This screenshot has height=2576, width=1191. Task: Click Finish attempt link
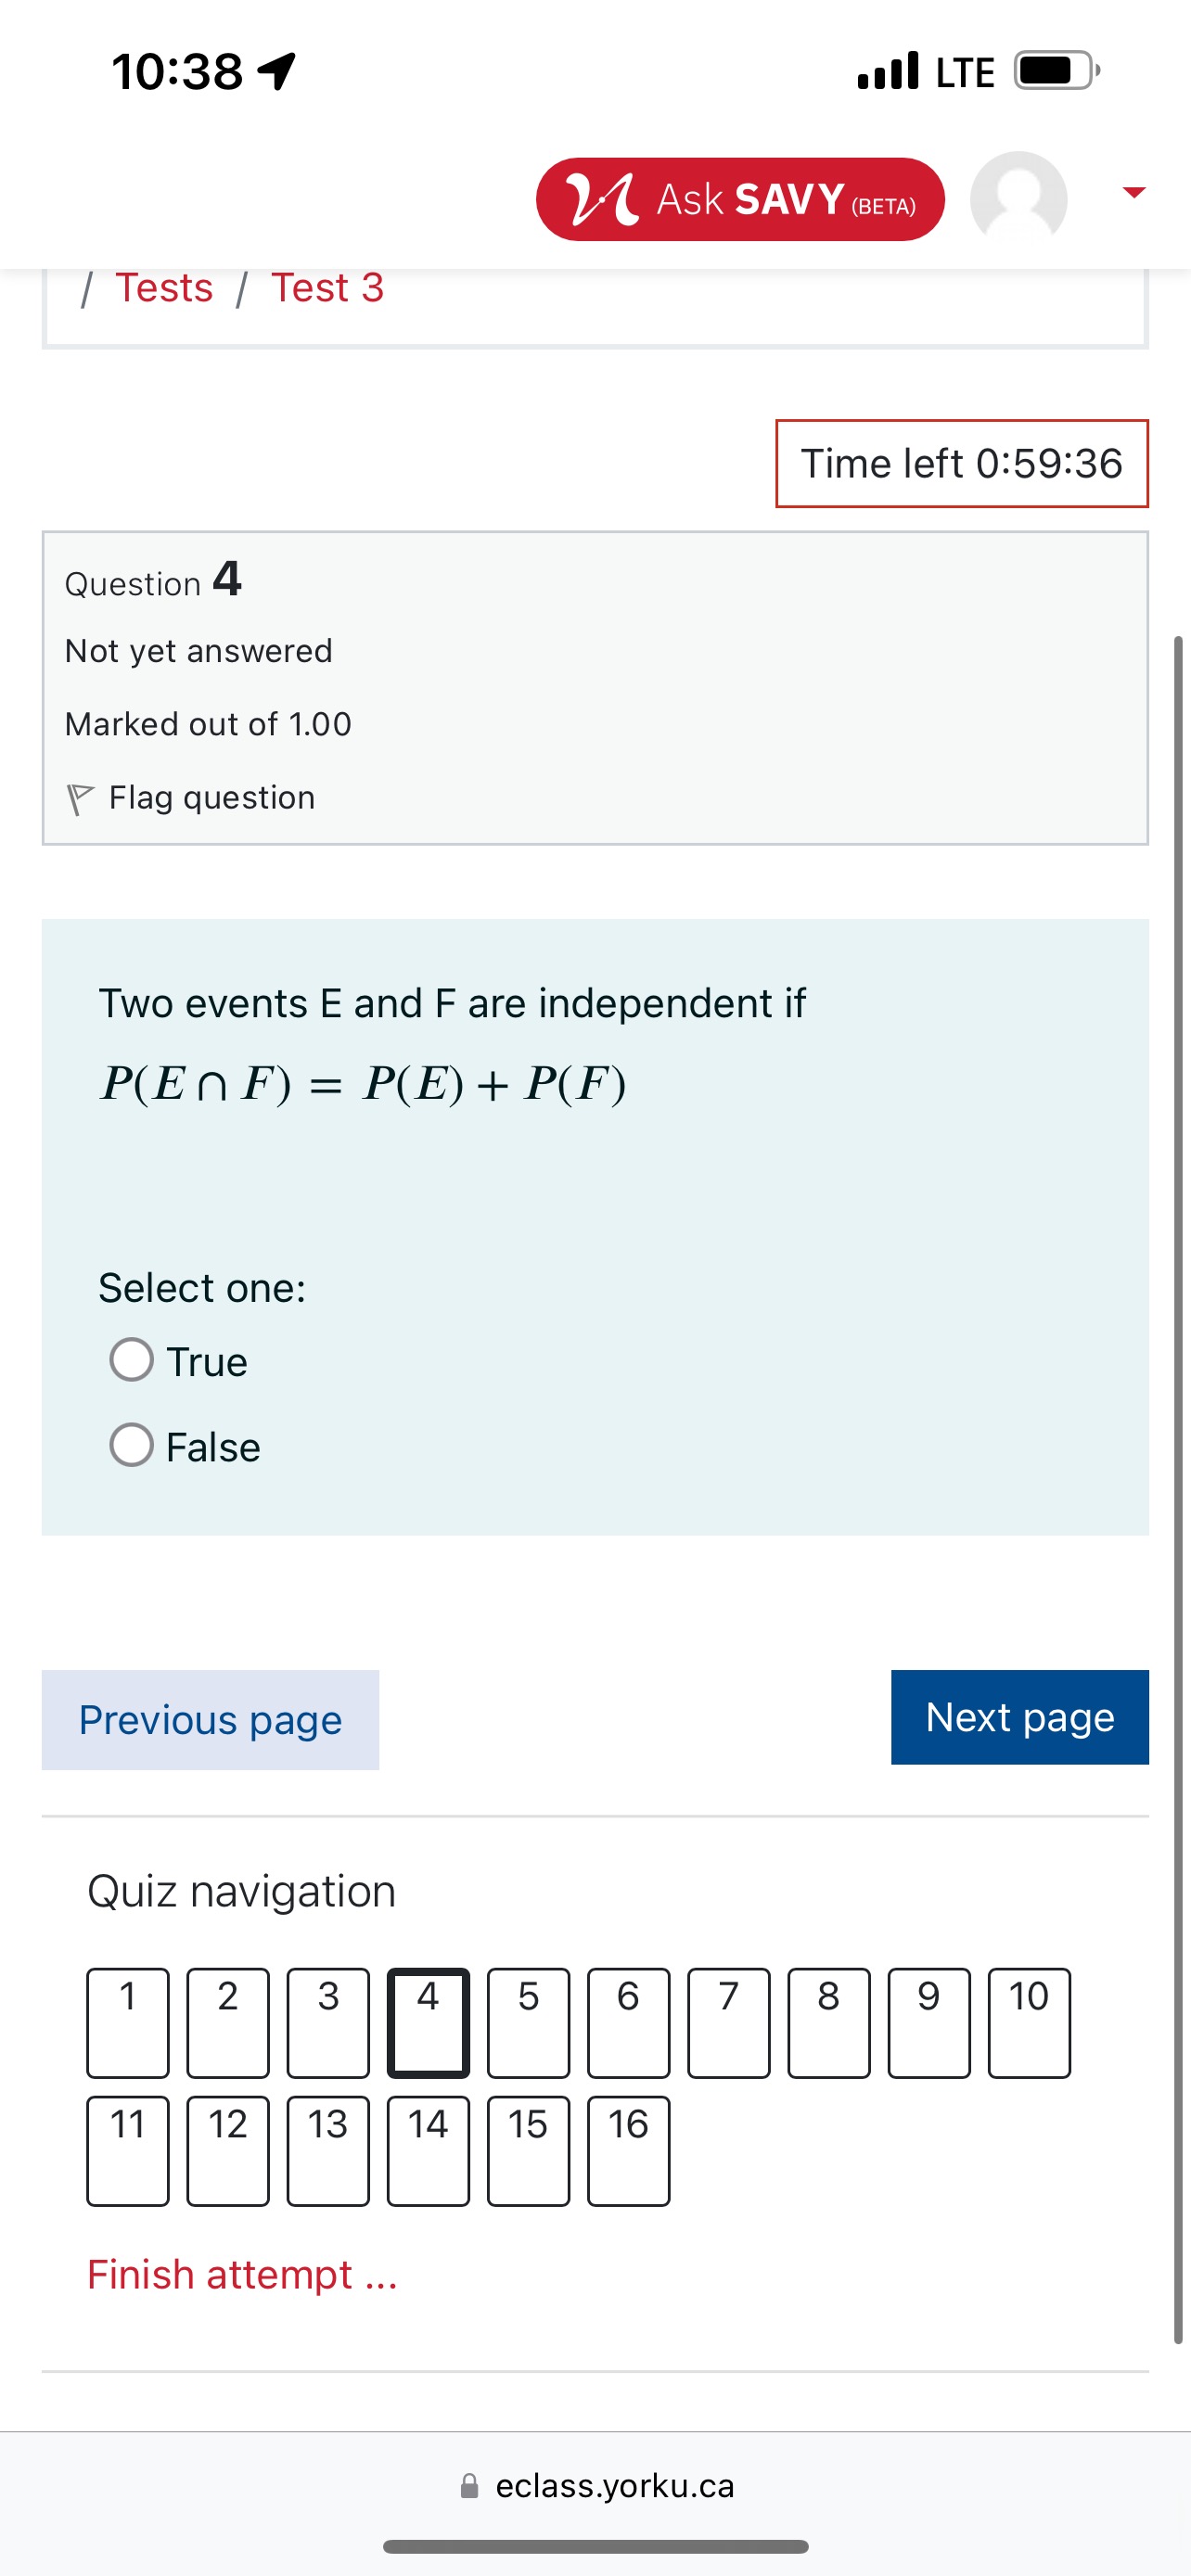[242, 2275]
